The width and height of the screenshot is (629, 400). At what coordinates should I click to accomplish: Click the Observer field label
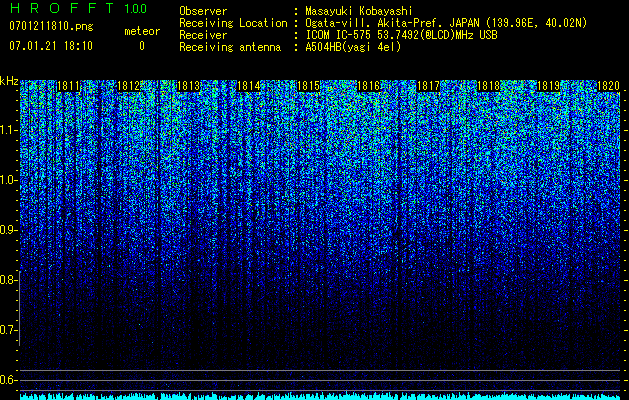pos(203,11)
